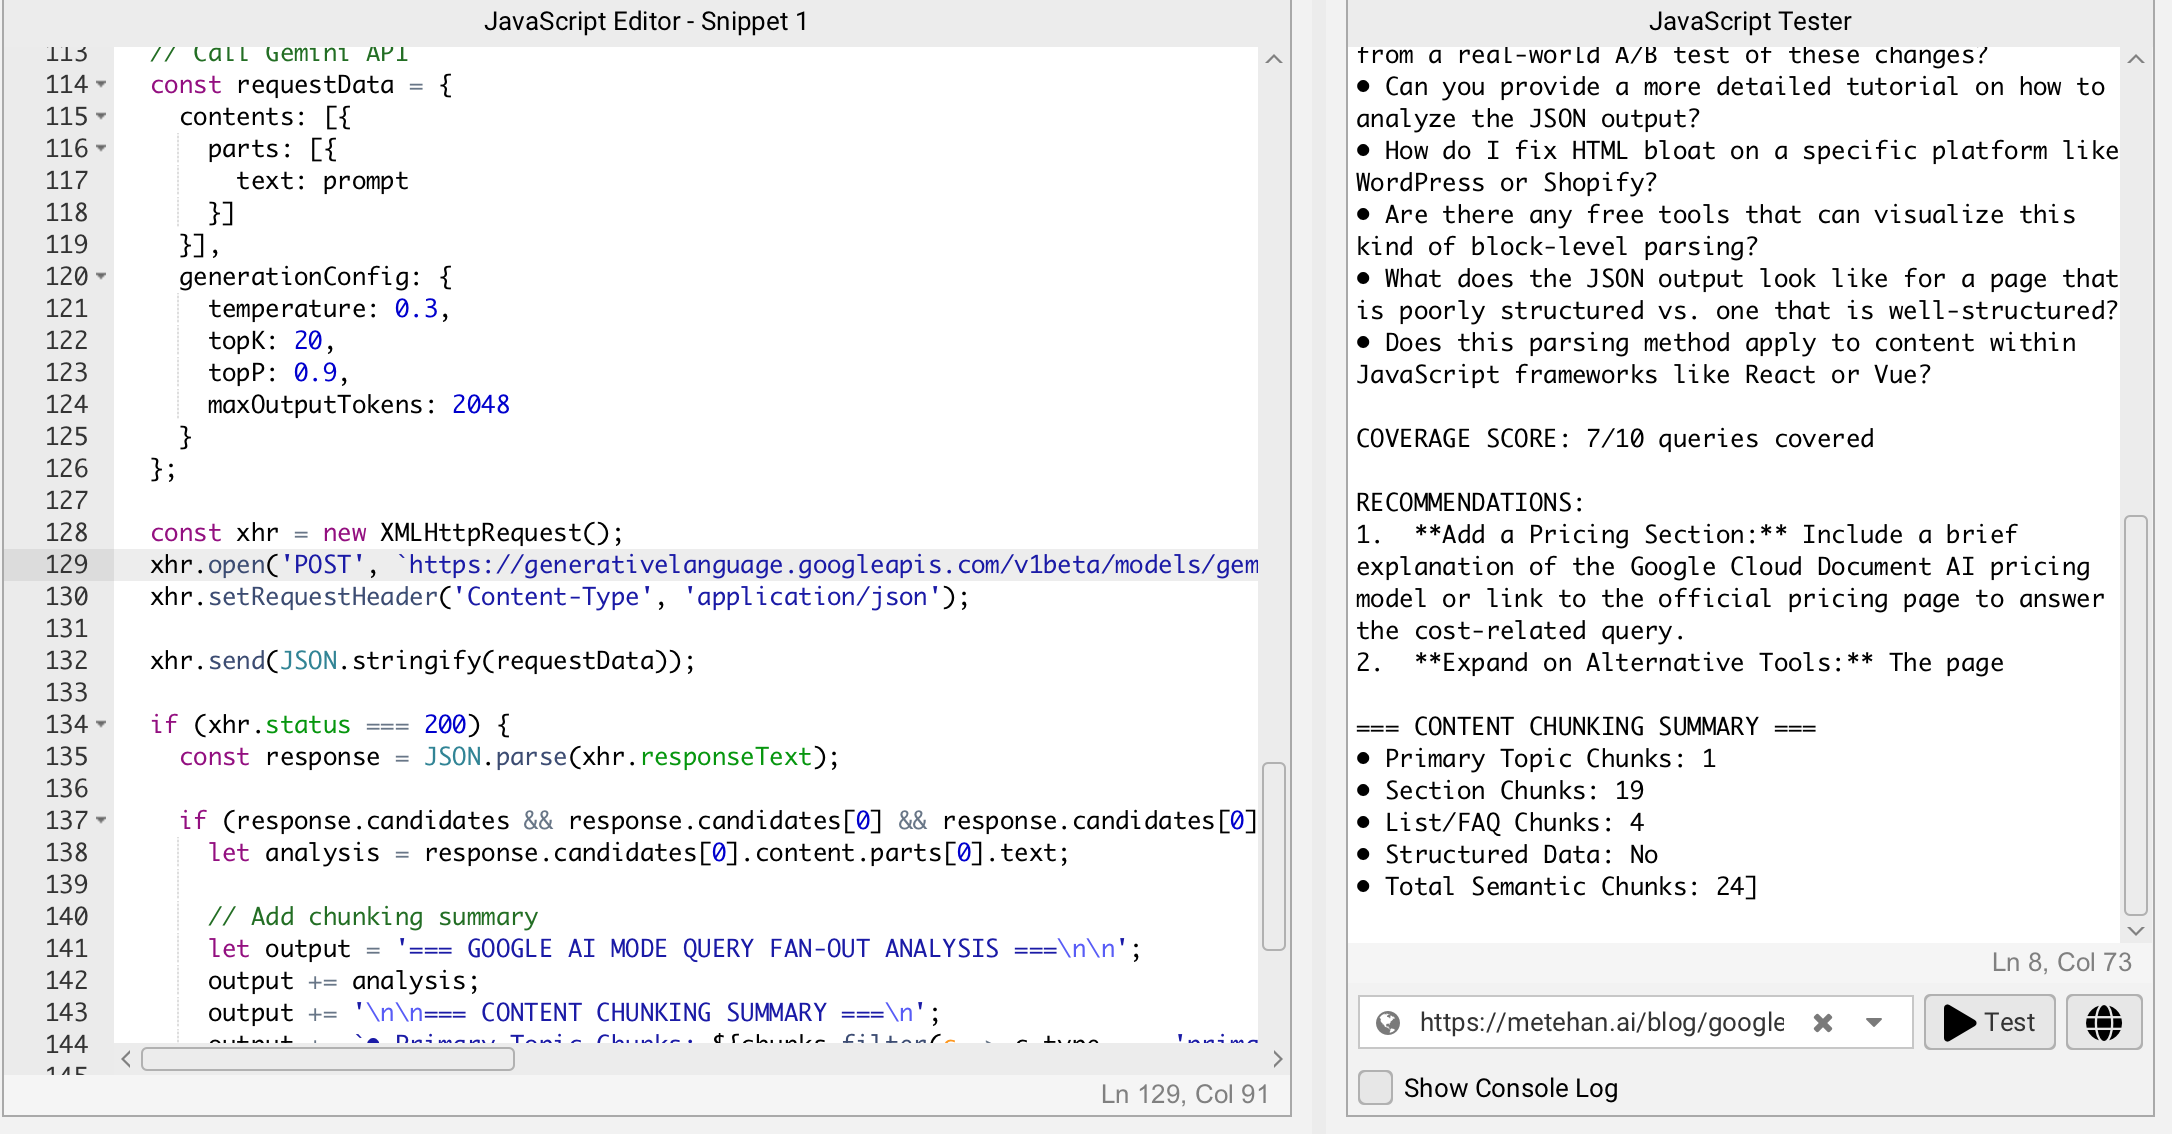This screenshot has height=1134, width=2172.
Task: Click the site globe icon in URL field
Action: click(1387, 1022)
